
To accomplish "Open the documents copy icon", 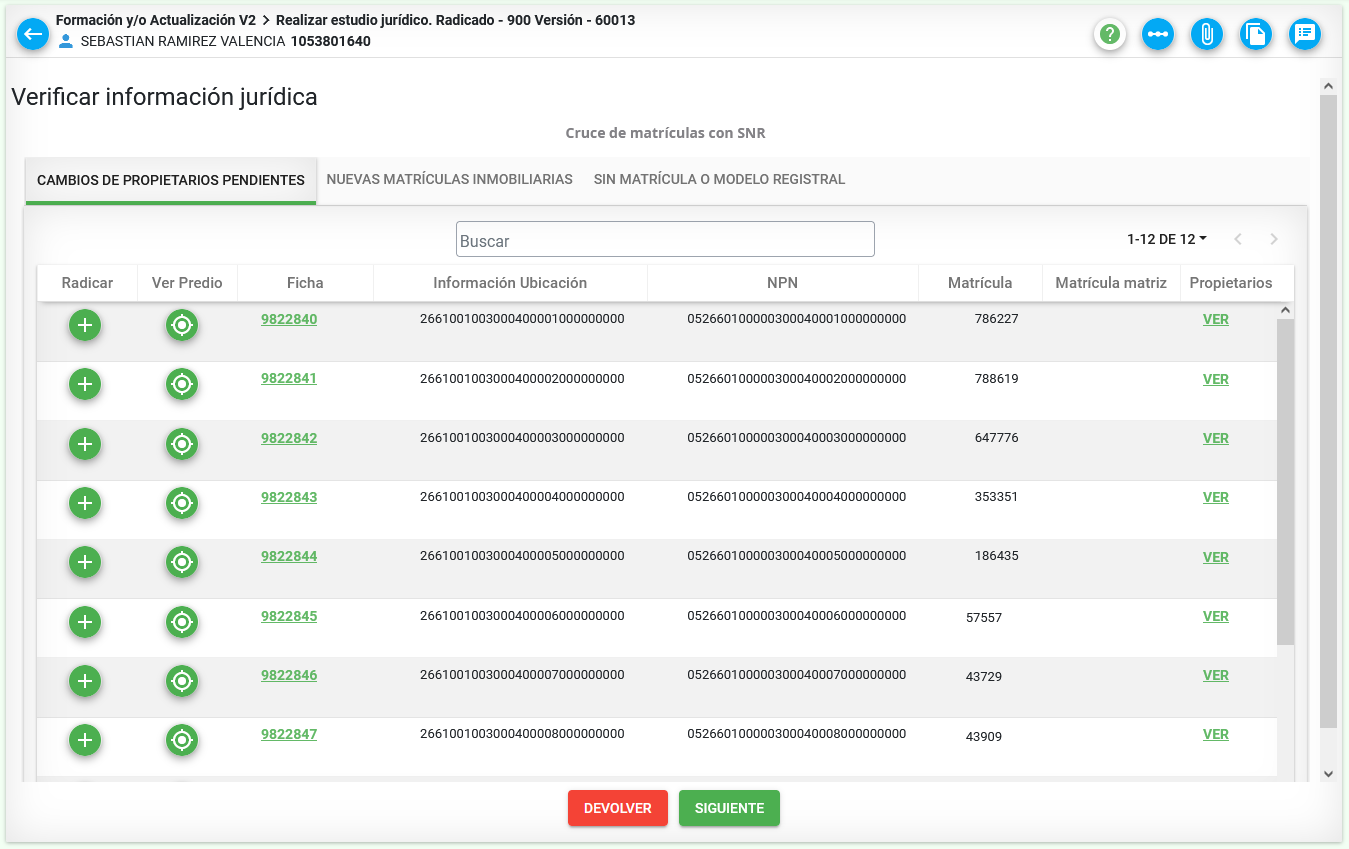I will [x=1256, y=34].
